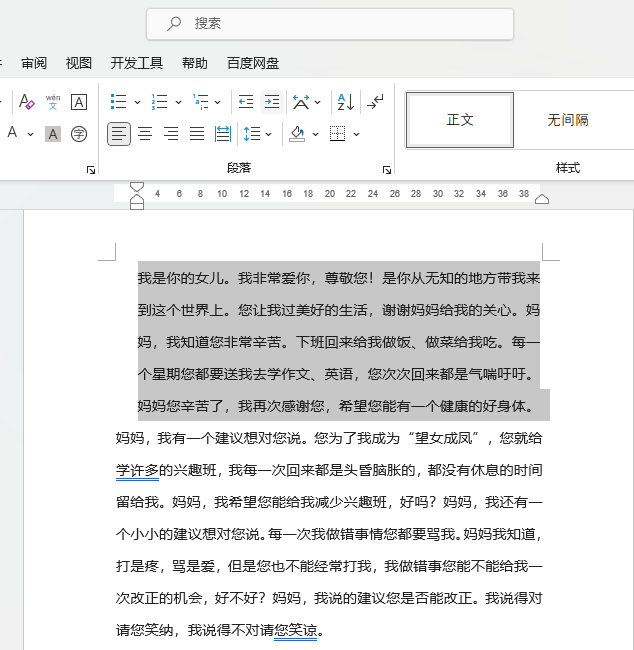
Task: Open the 审阅 tab
Action: point(34,63)
